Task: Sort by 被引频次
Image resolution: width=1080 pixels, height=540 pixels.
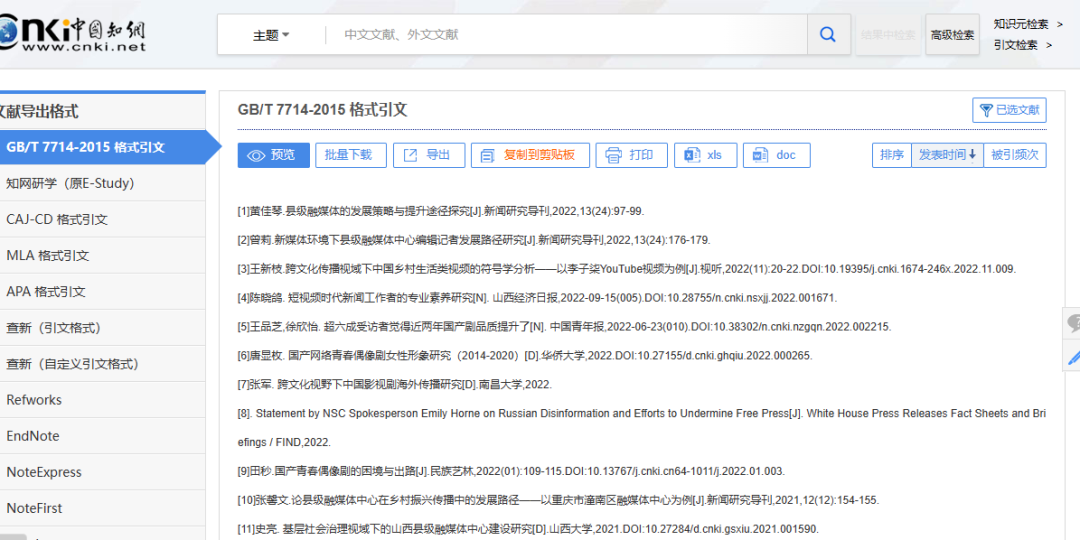Action: (1015, 155)
